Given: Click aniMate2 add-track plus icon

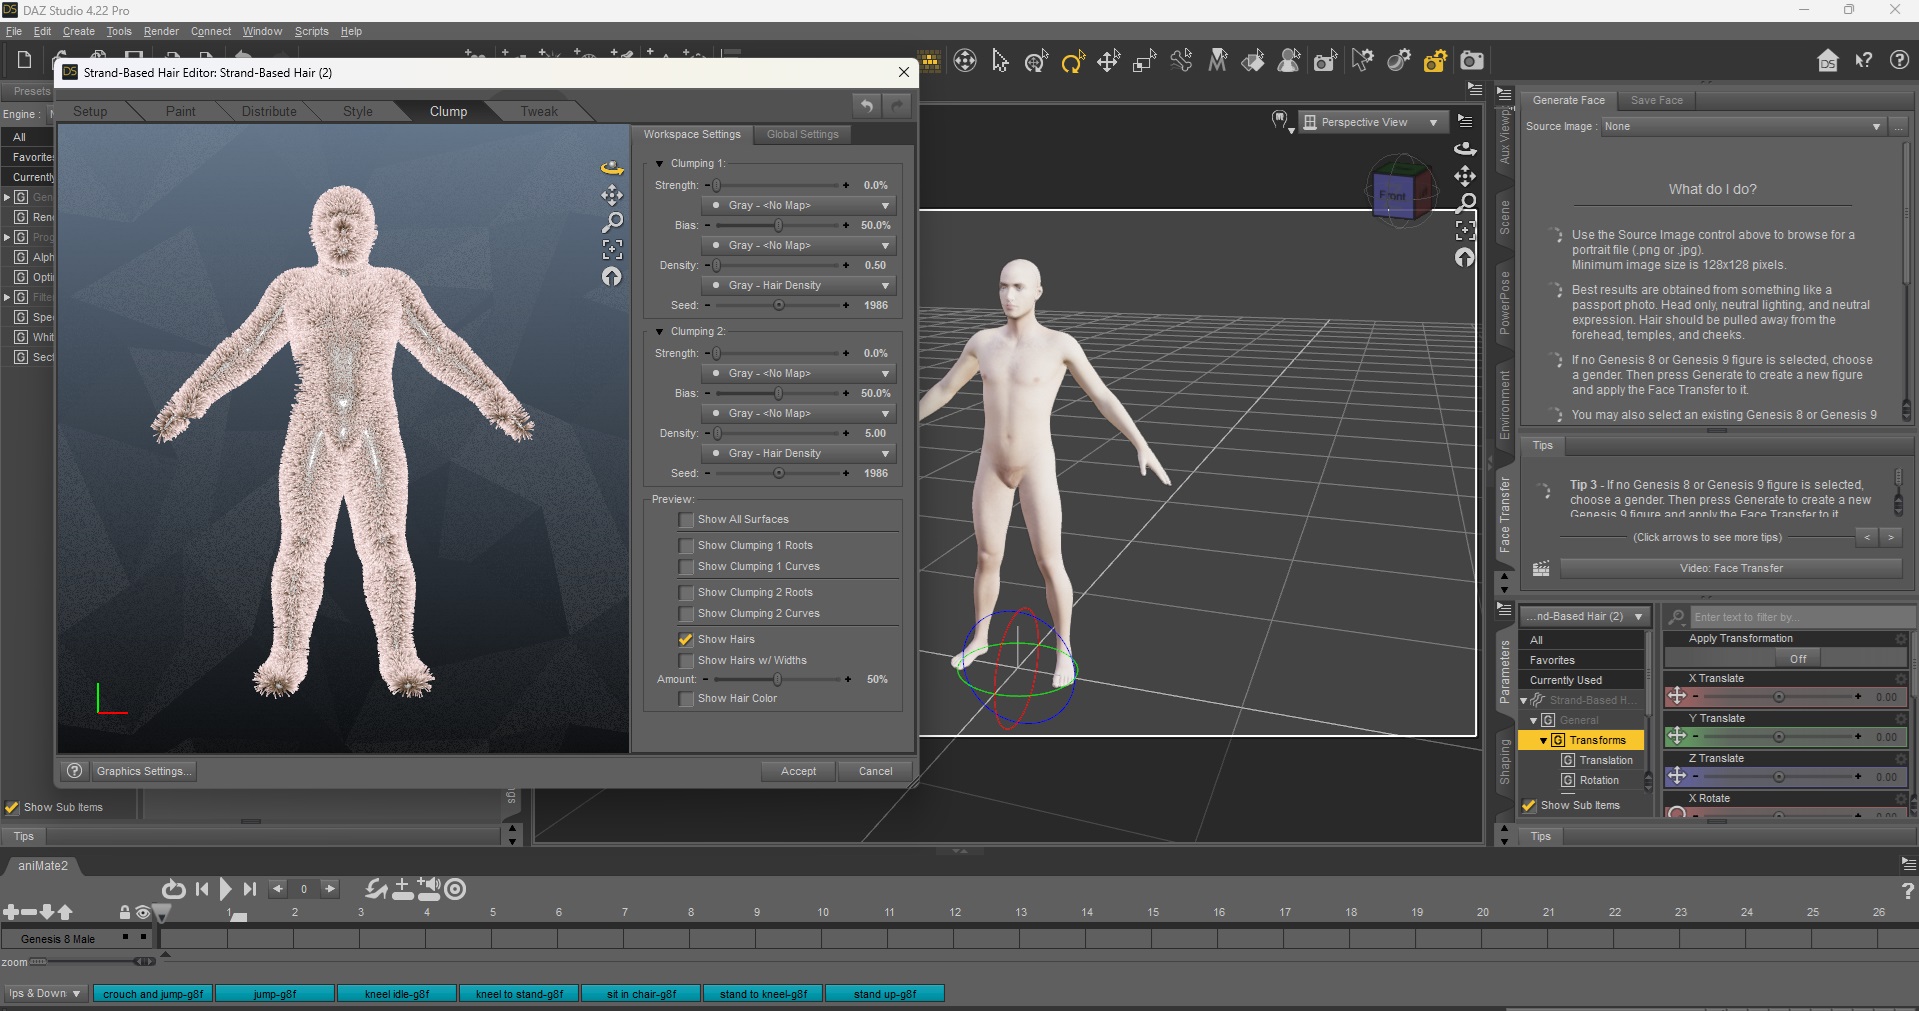Looking at the screenshot, I should 10,912.
